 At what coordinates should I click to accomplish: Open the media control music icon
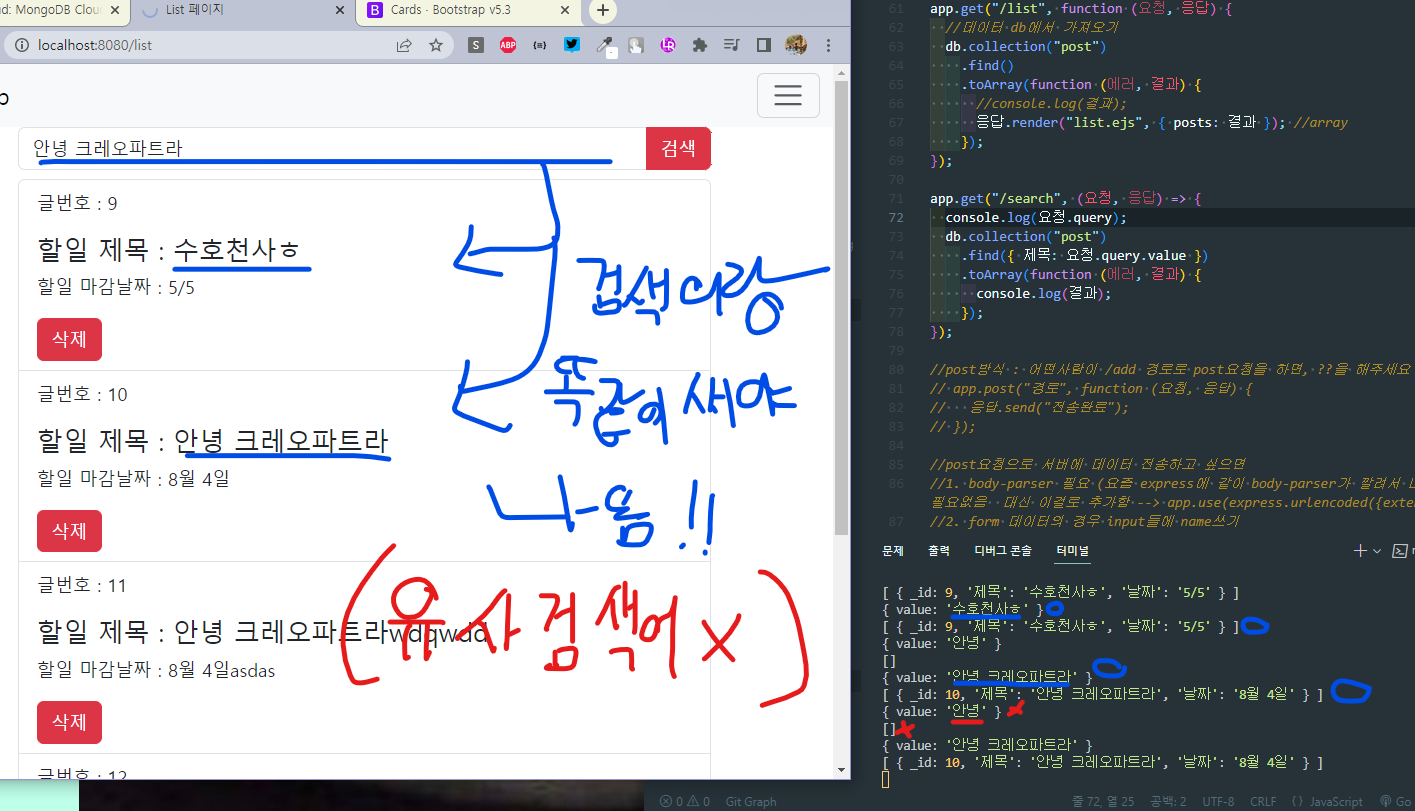(731, 45)
